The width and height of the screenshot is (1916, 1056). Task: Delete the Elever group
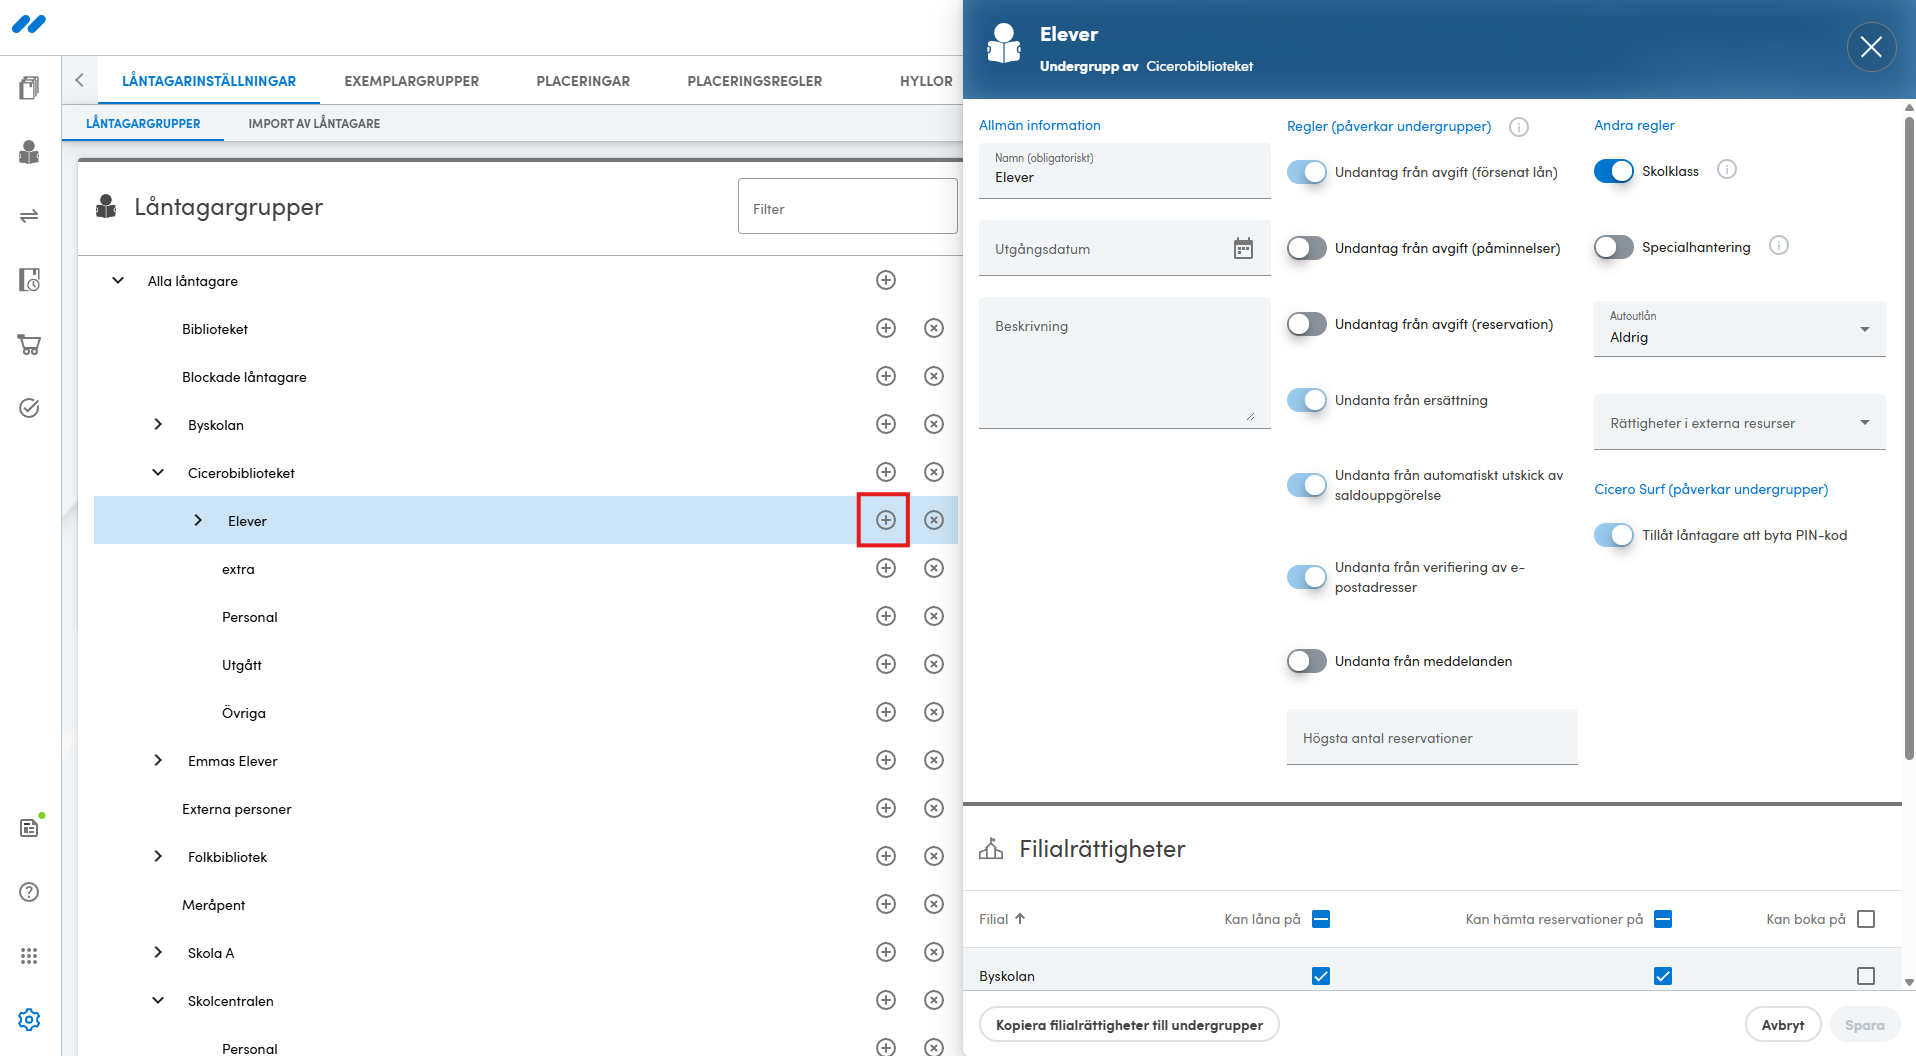pos(934,520)
